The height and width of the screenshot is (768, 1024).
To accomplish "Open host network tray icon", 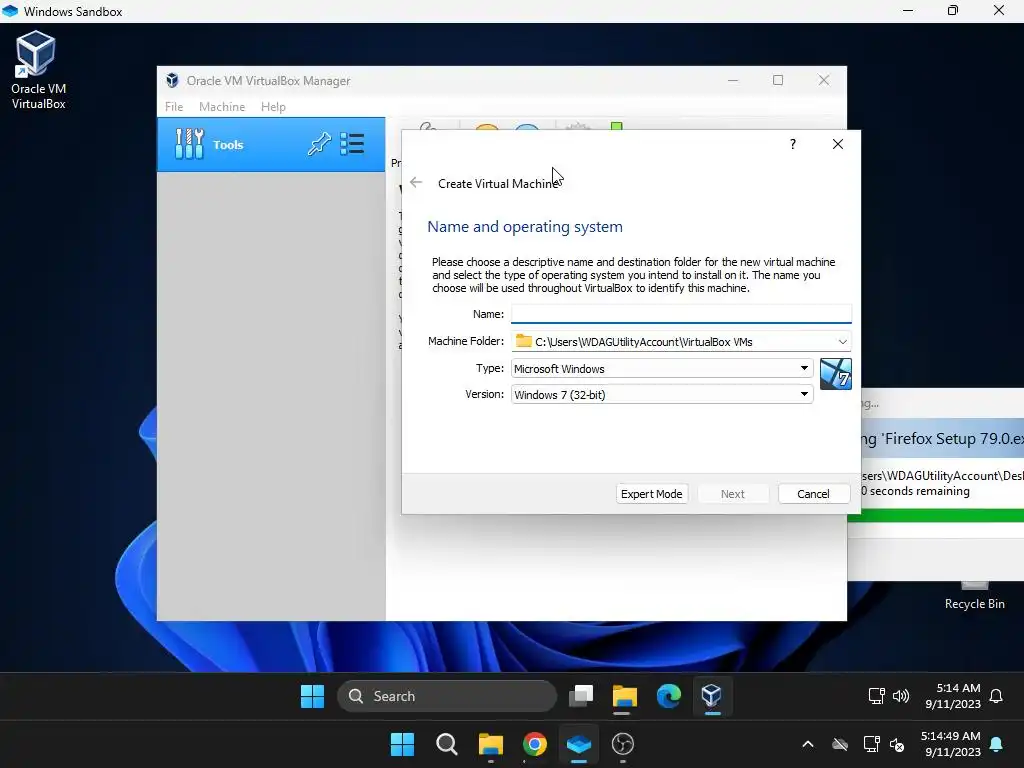I will click(x=871, y=744).
